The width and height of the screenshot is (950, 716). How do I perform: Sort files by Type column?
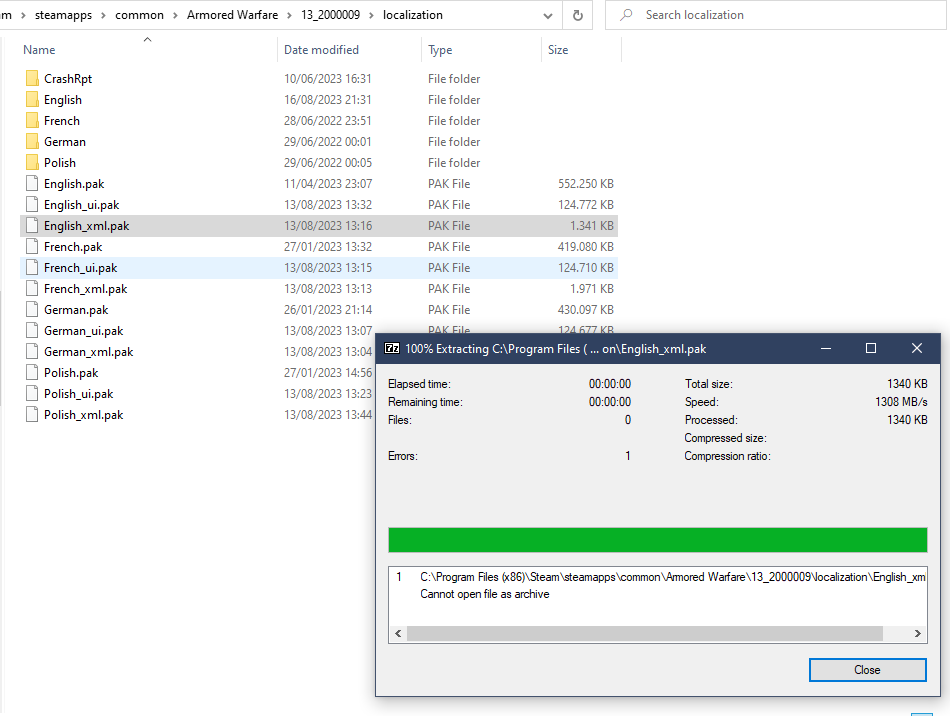(440, 50)
